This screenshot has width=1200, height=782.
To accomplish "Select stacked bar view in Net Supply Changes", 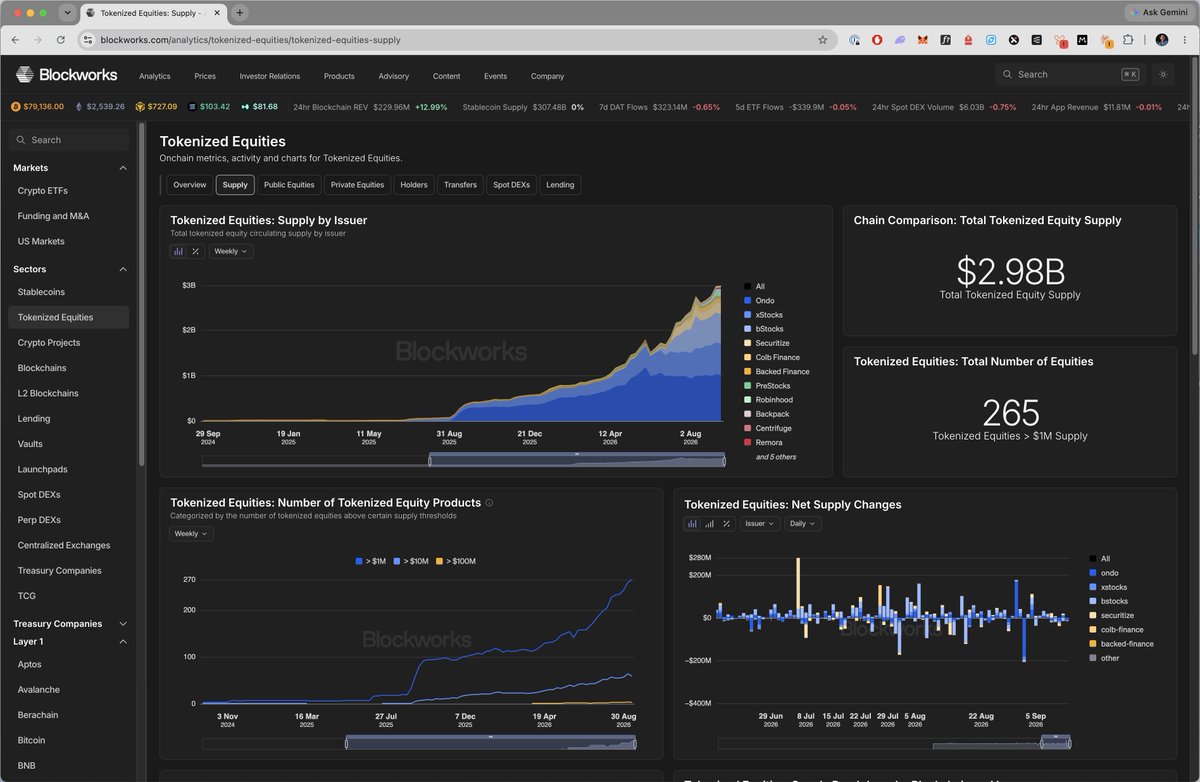I will pos(692,523).
